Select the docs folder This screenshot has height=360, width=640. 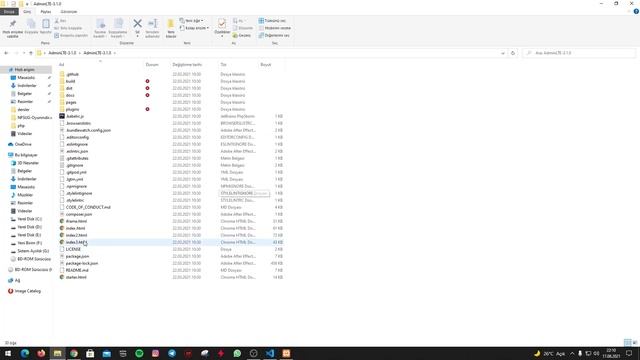point(70,95)
